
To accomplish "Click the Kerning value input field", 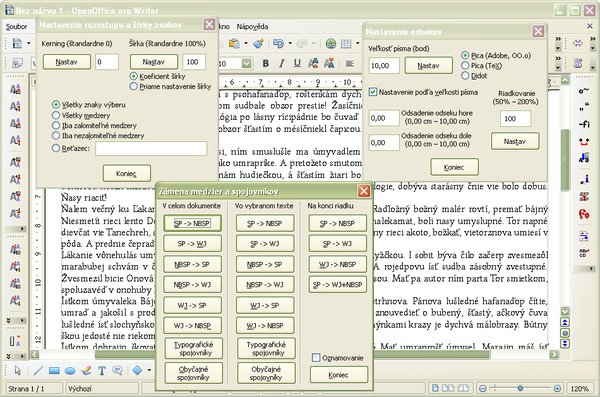I will point(107,62).
